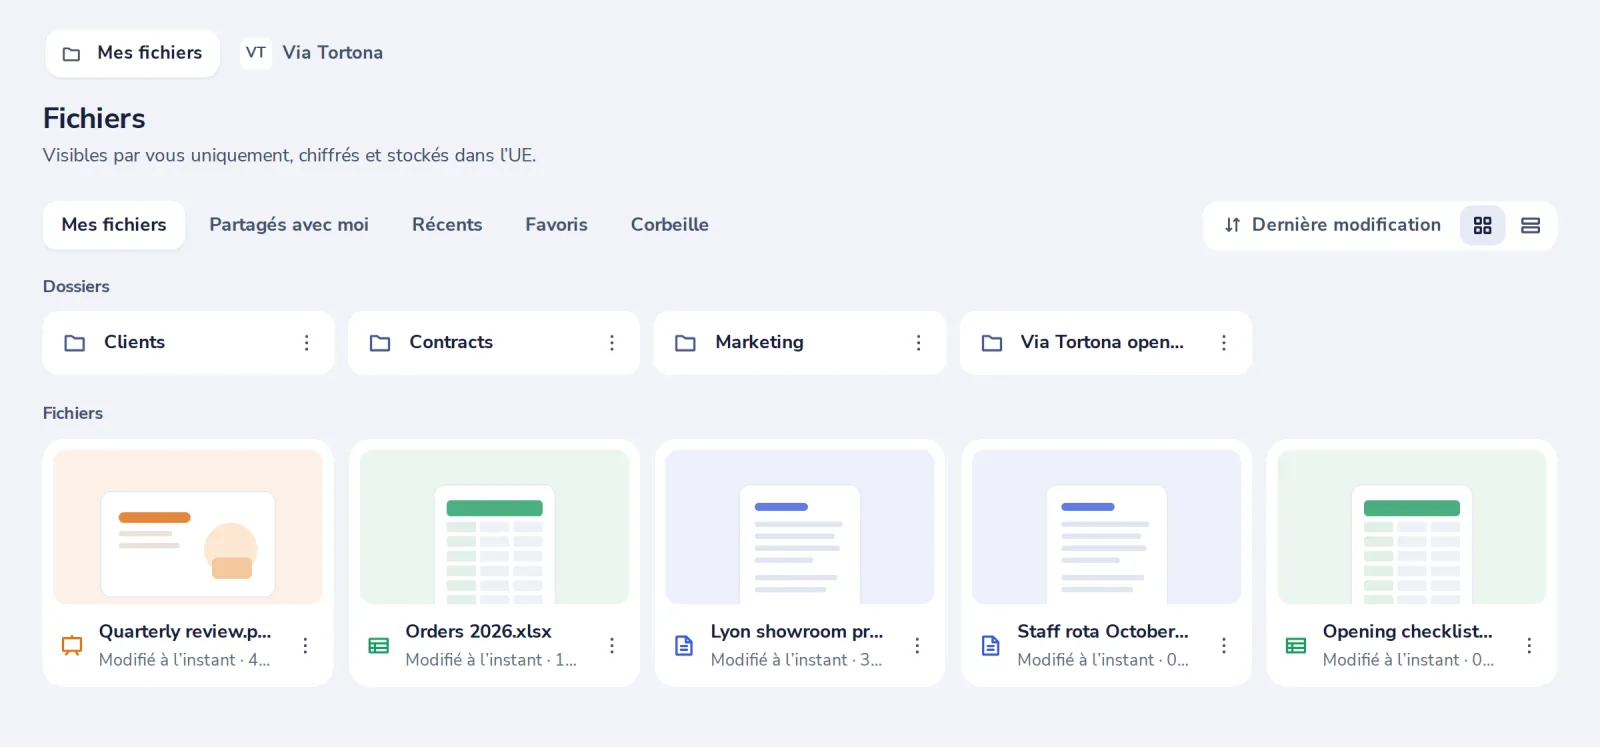Click the Mes fichiers breadcrumb button
This screenshot has height=747, width=1600.
click(132, 53)
